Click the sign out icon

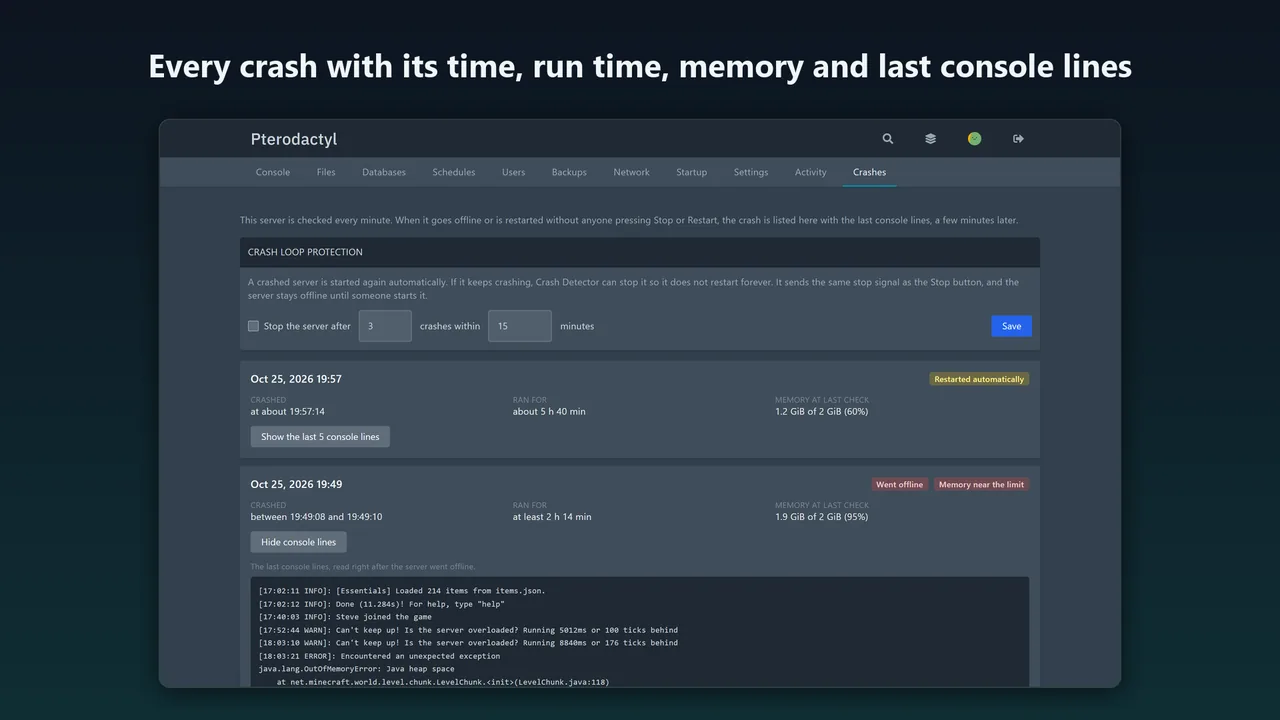[x=1018, y=139]
